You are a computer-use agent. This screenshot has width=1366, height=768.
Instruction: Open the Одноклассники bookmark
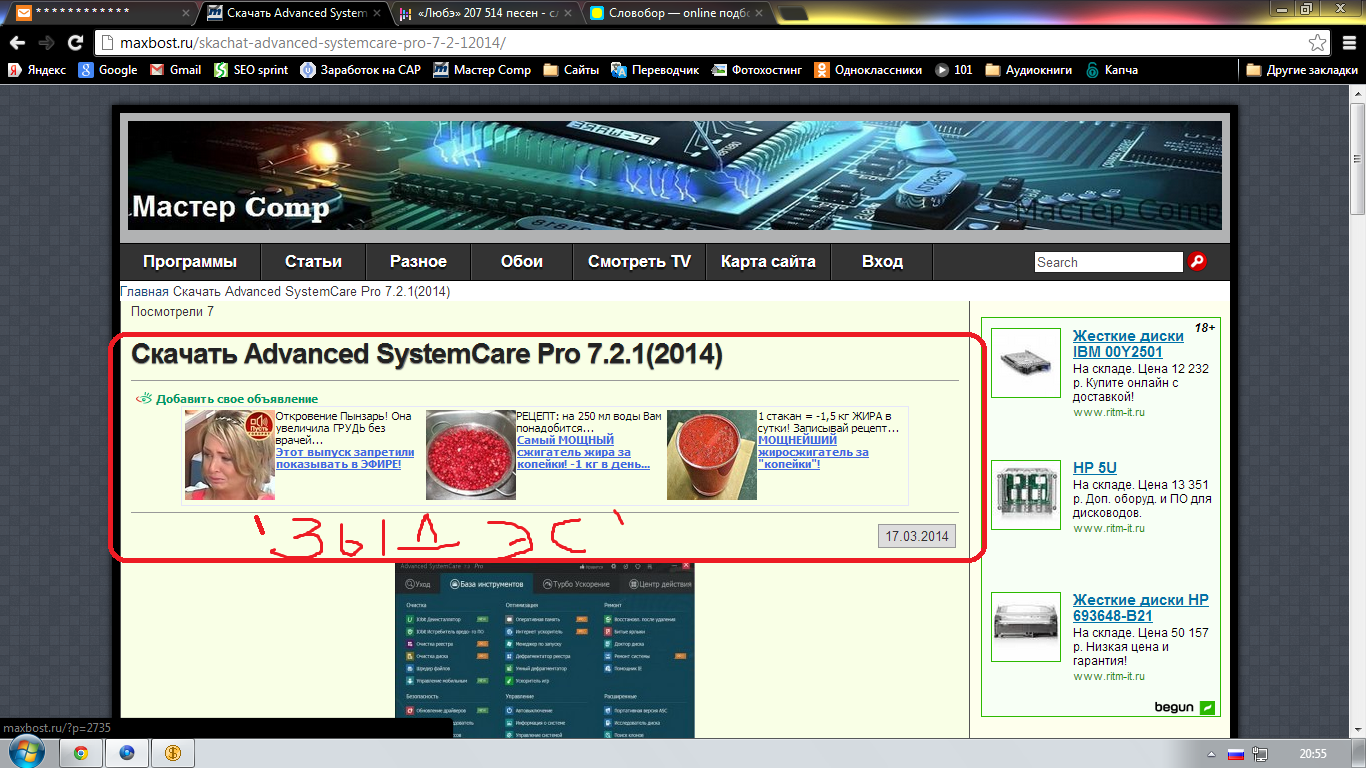point(868,70)
